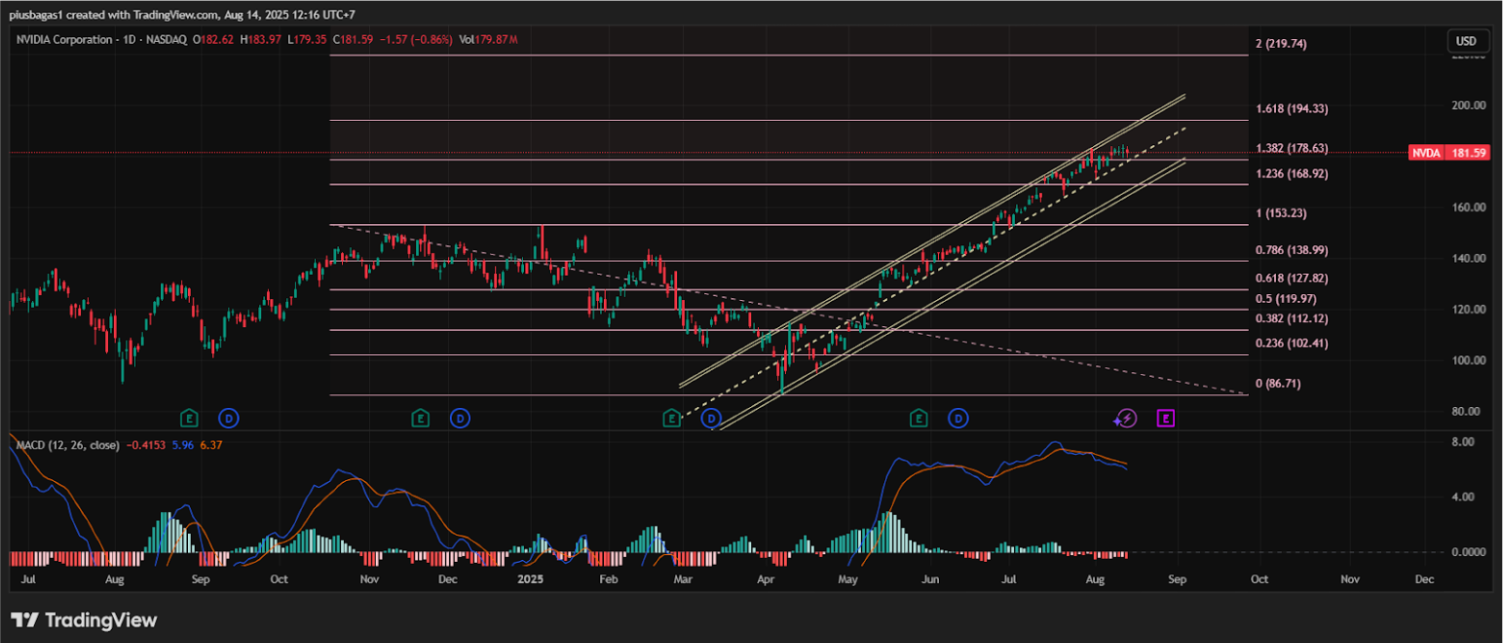
Task: Select the dividend D marker in March 2025
Action: 711,417
